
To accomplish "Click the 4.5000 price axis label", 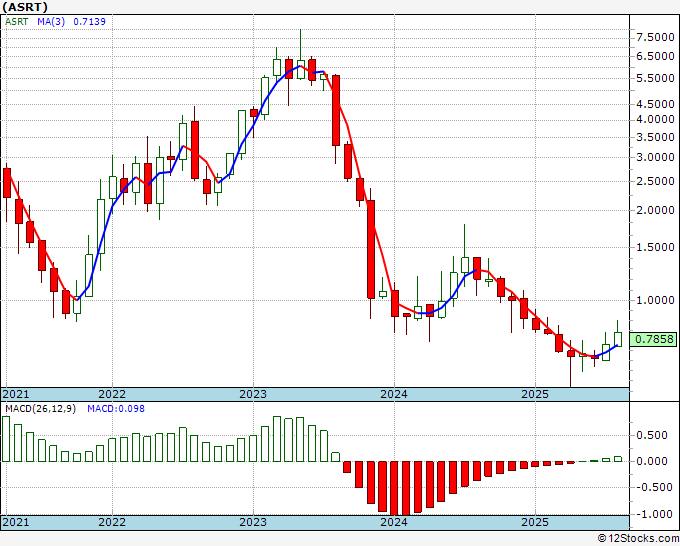I will pos(655,105).
